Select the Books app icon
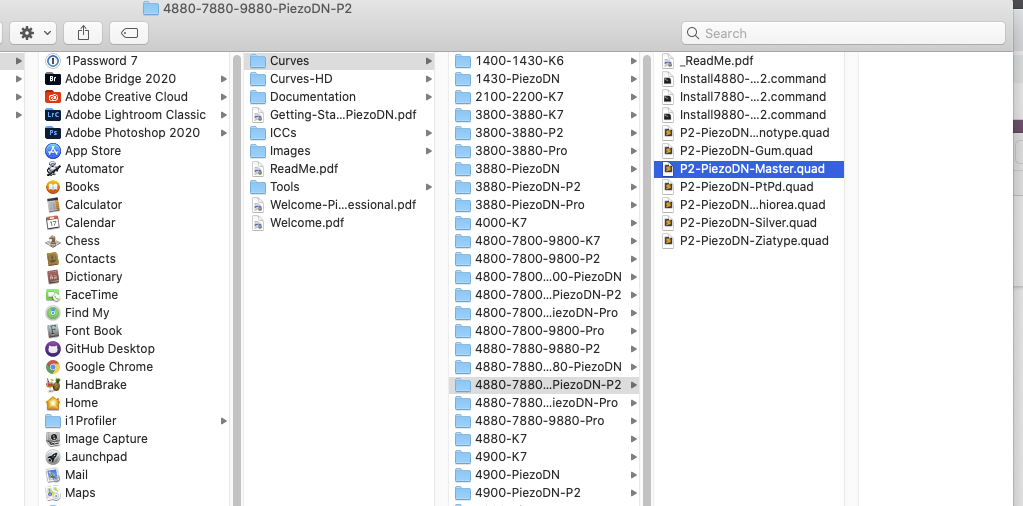This screenshot has width=1023, height=506. [x=53, y=186]
